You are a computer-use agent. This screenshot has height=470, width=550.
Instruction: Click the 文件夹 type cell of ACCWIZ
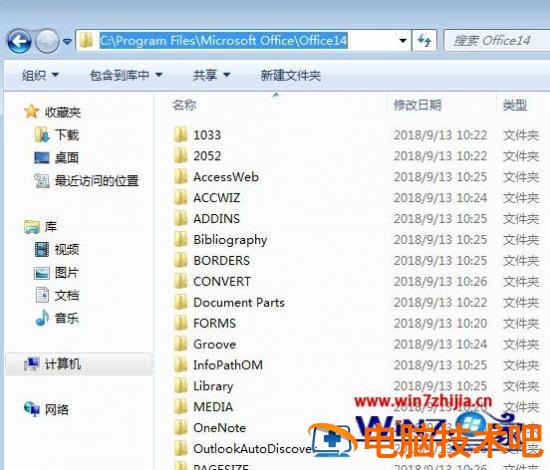point(521,198)
